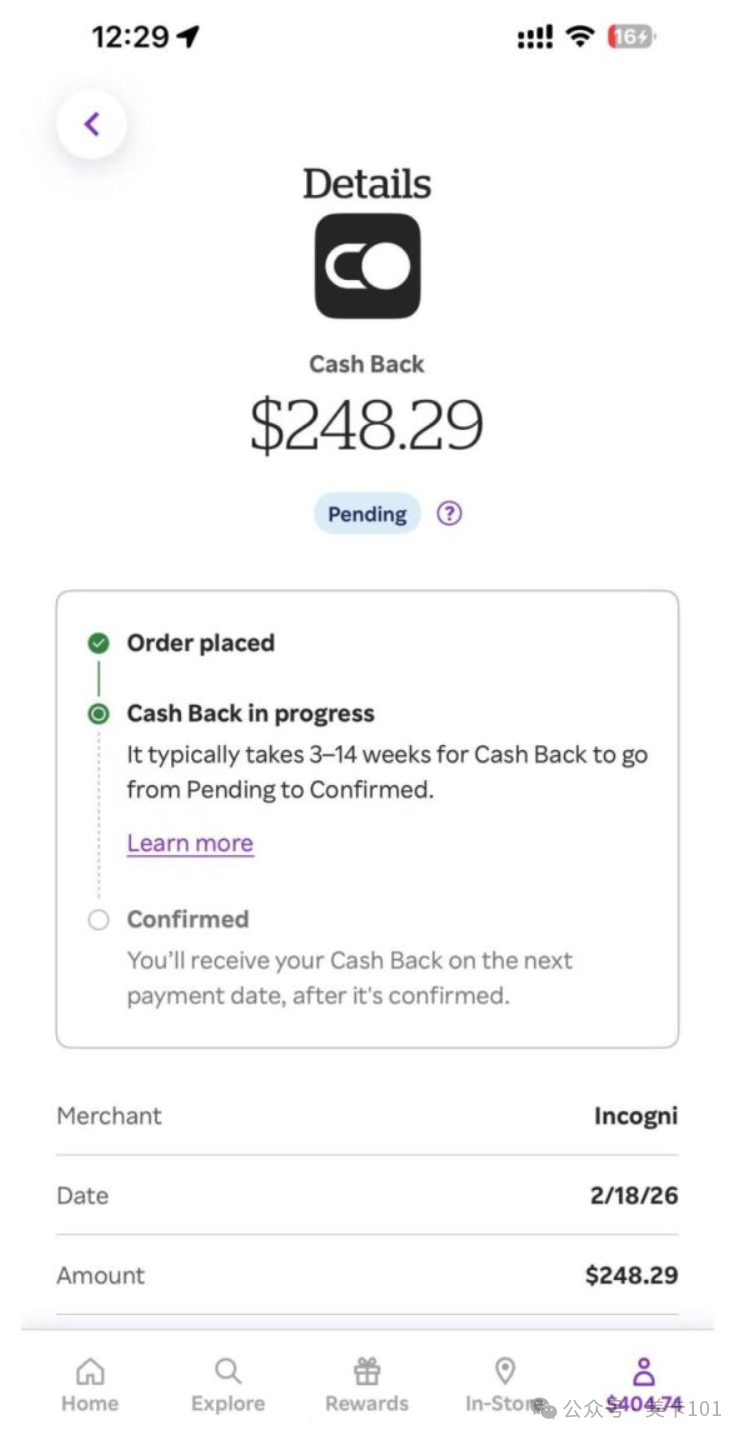The image size is (746, 1439).
Task: Select the Merchant Incogni row
Action: pos(367,1116)
